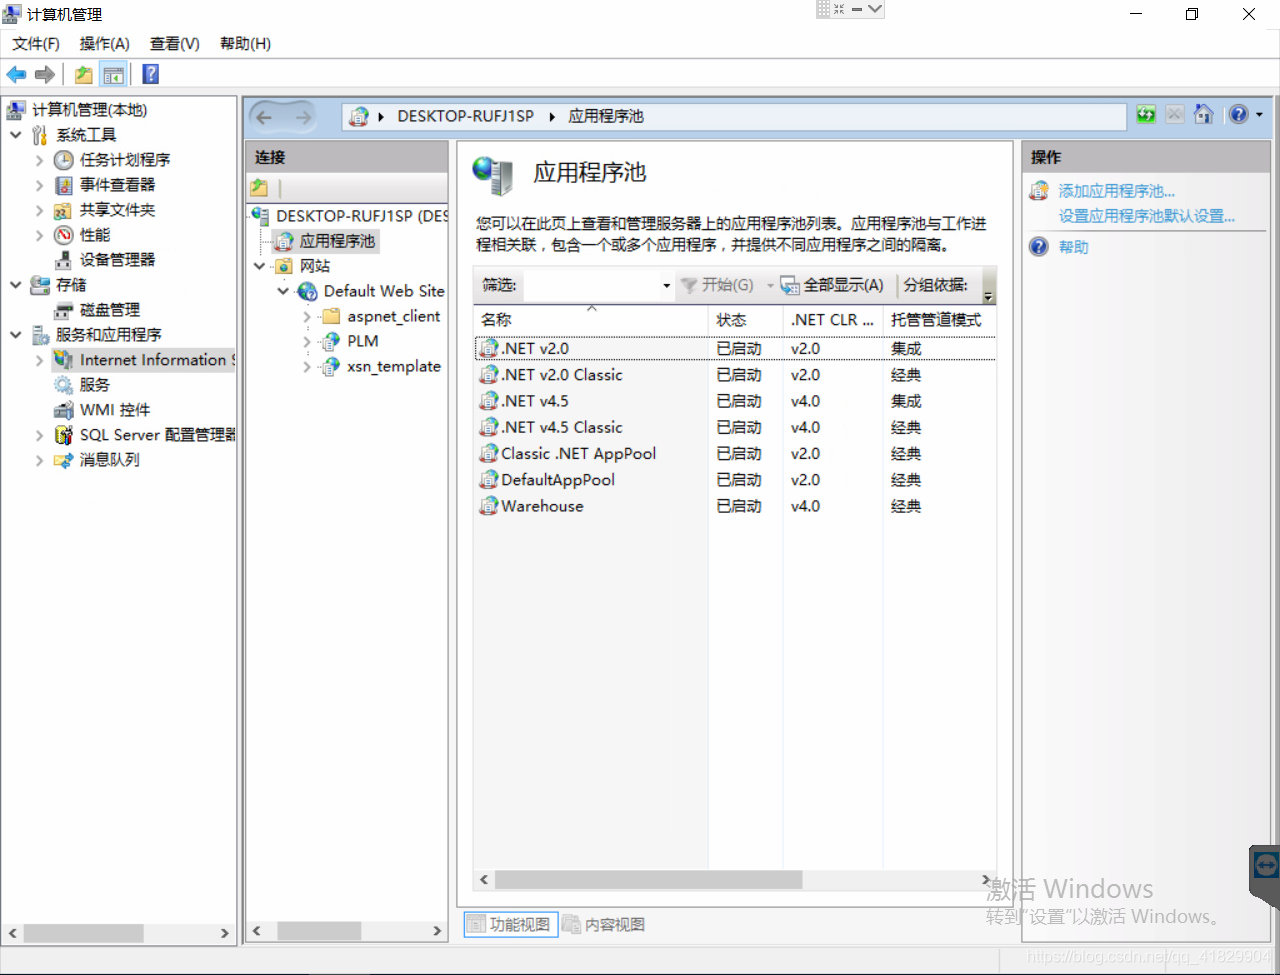Image resolution: width=1280 pixels, height=975 pixels.
Task: Collapse the Default Web Site node
Action: pos(283,291)
